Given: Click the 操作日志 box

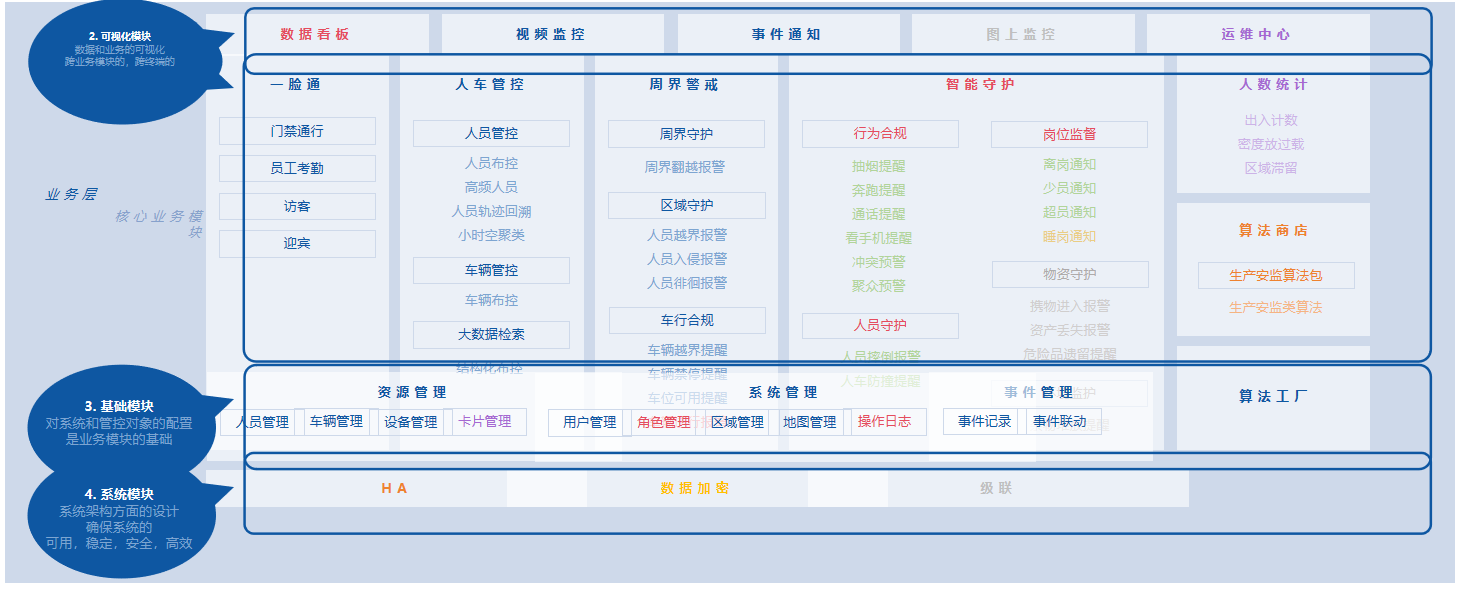Looking at the screenshot, I should click(885, 422).
